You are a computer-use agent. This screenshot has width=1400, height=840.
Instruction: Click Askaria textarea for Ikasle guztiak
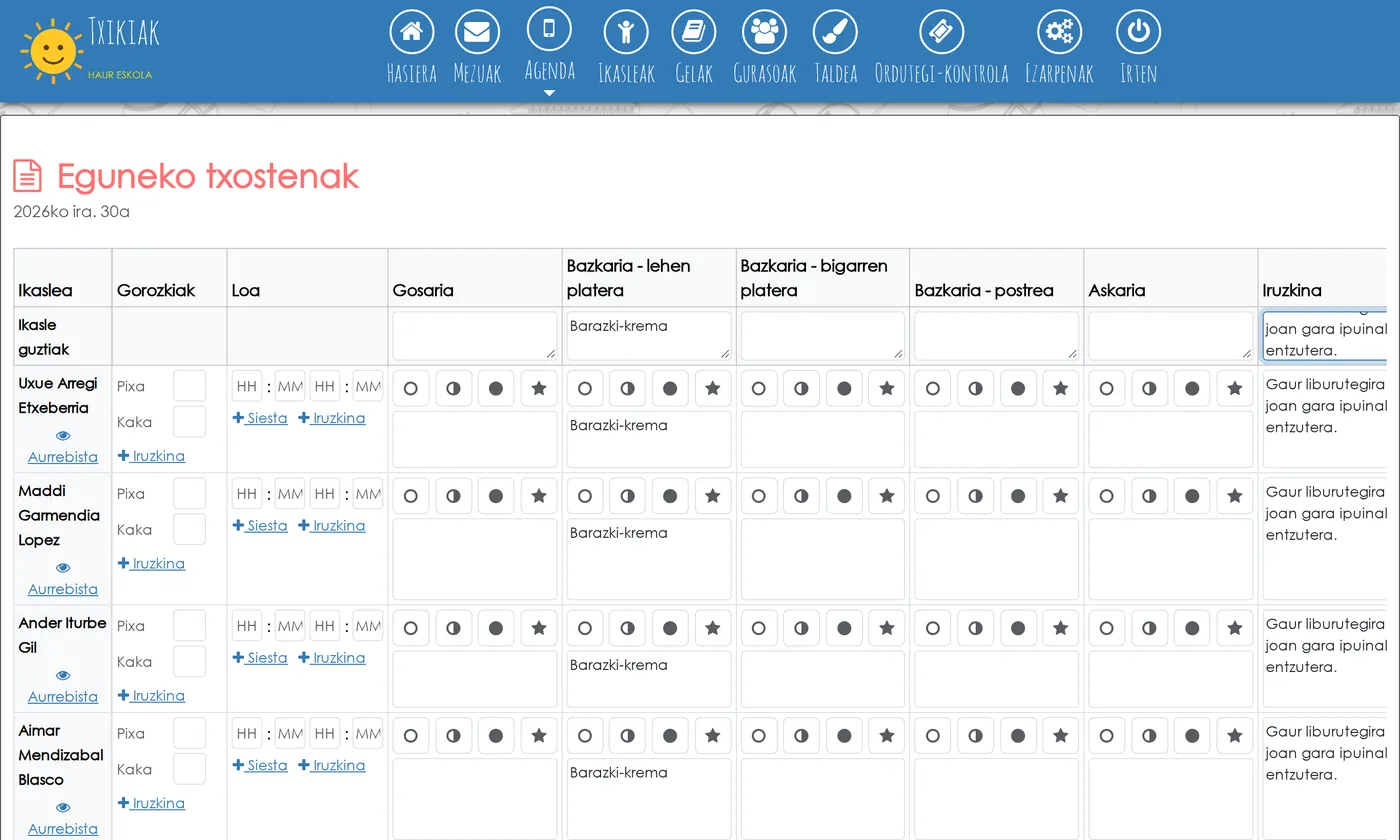pos(1170,336)
